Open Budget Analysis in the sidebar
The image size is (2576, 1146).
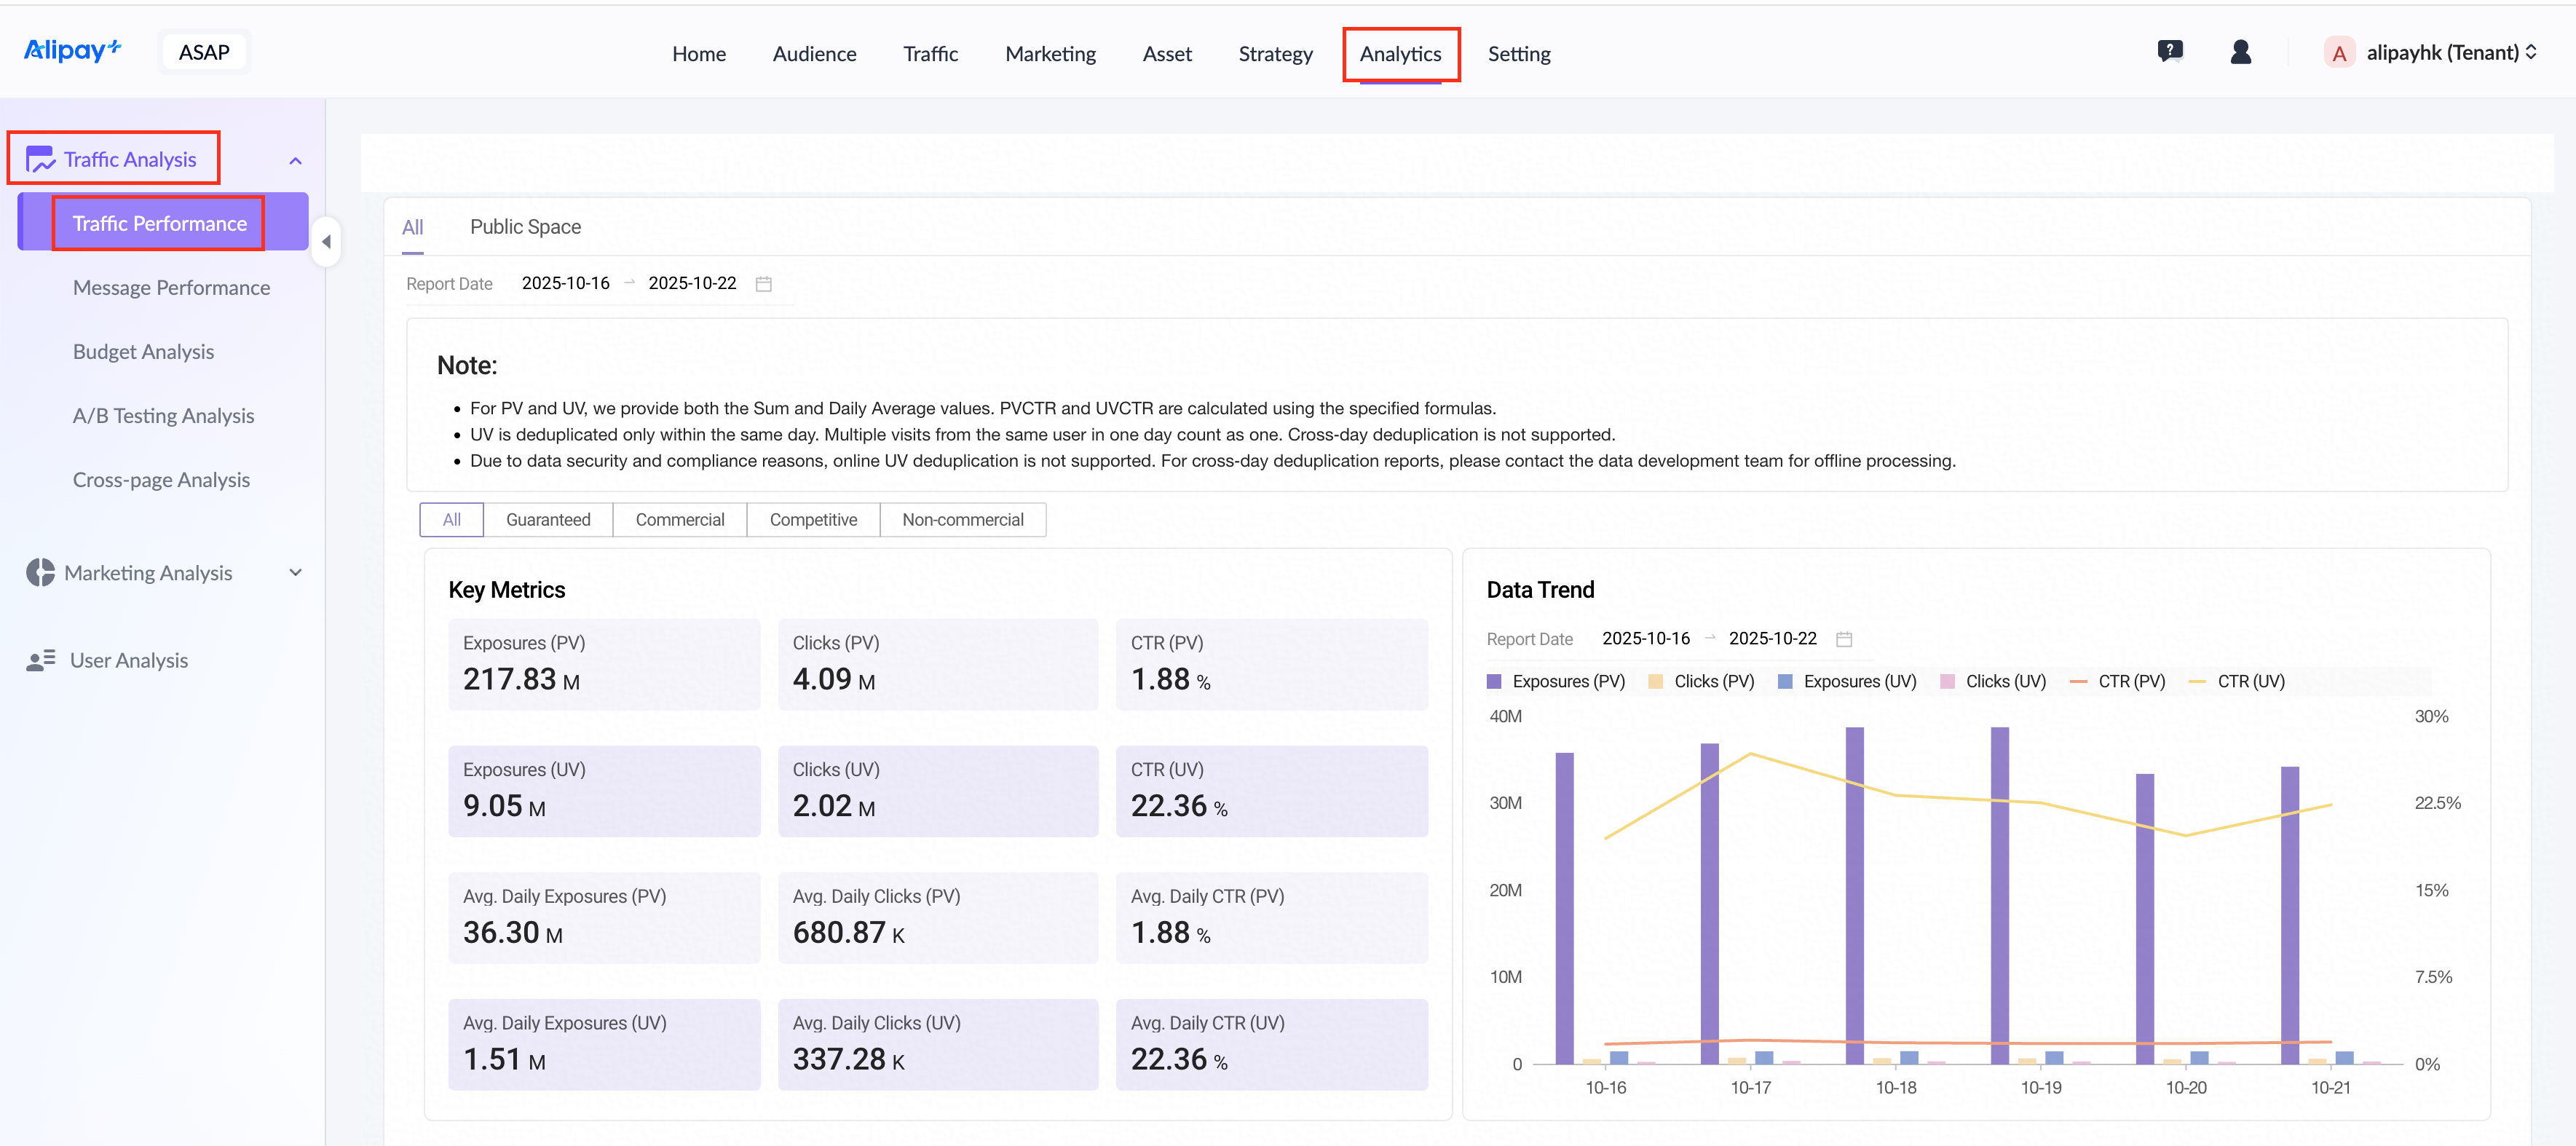coord(143,351)
